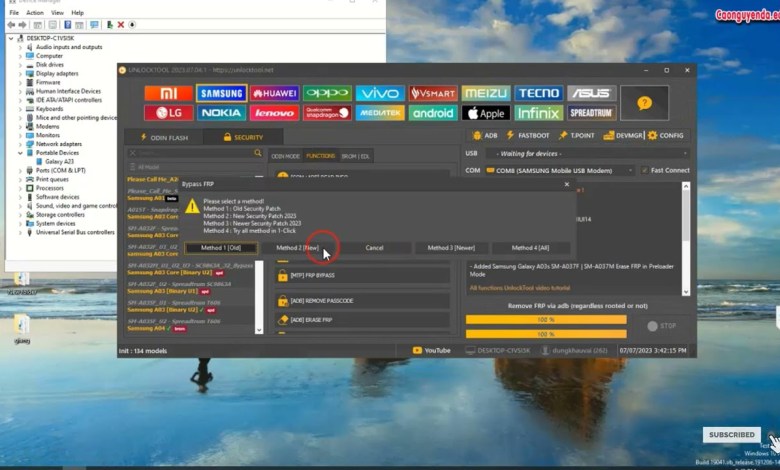The height and width of the screenshot is (470, 780).
Task: Click the [ADB] REMOVE PASSCODE function
Action: (x=362, y=300)
